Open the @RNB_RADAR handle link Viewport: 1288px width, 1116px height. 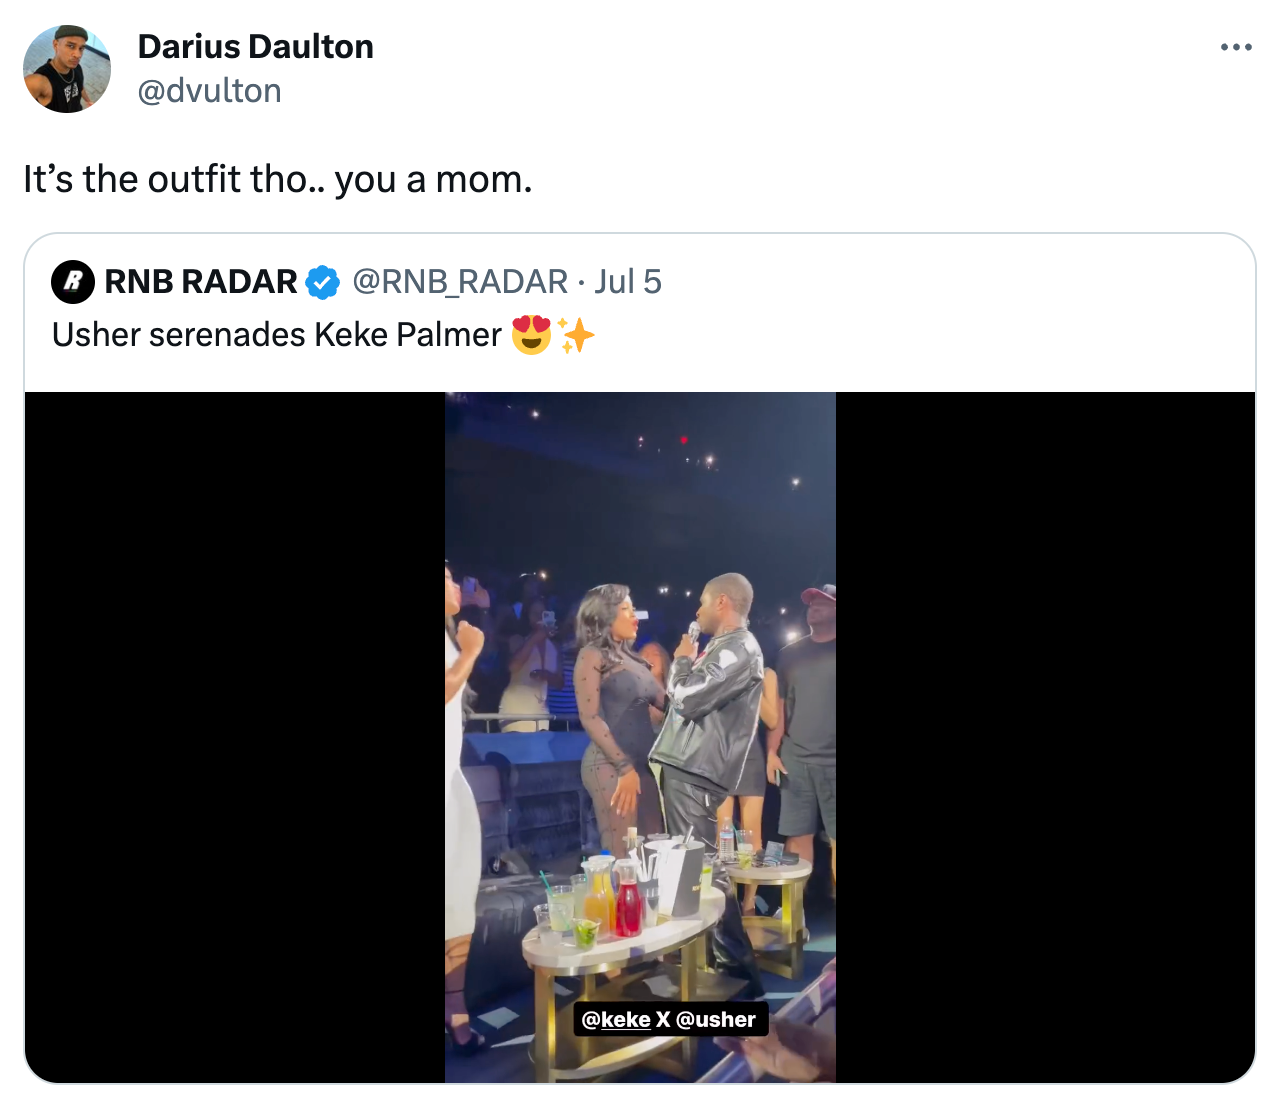(x=459, y=281)
